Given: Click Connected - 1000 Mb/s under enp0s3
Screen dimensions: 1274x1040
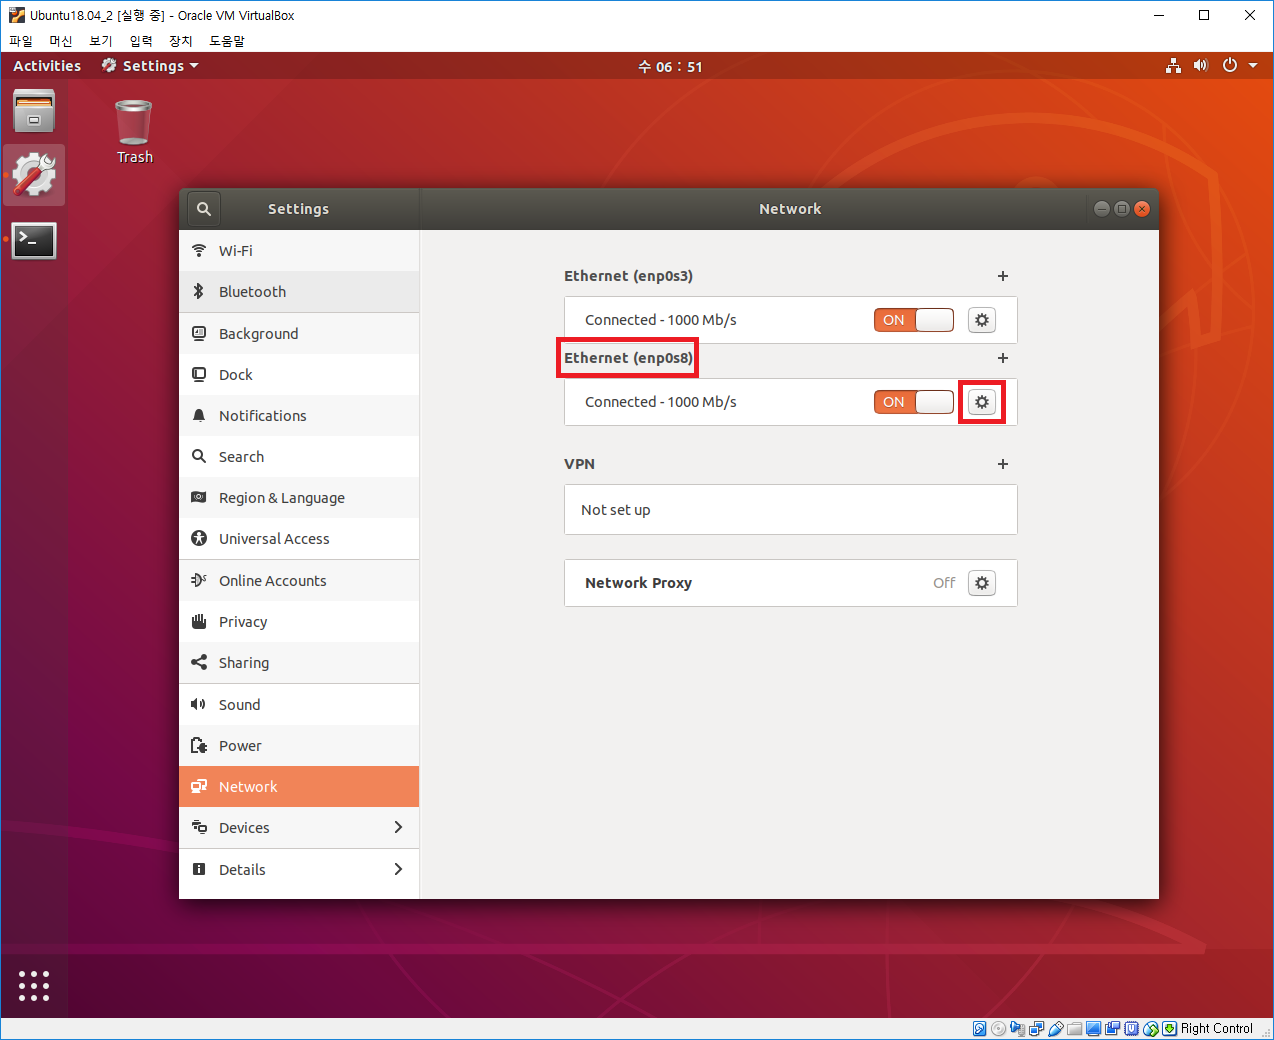Looking at the screenshot, I should [x=661, y=320].
